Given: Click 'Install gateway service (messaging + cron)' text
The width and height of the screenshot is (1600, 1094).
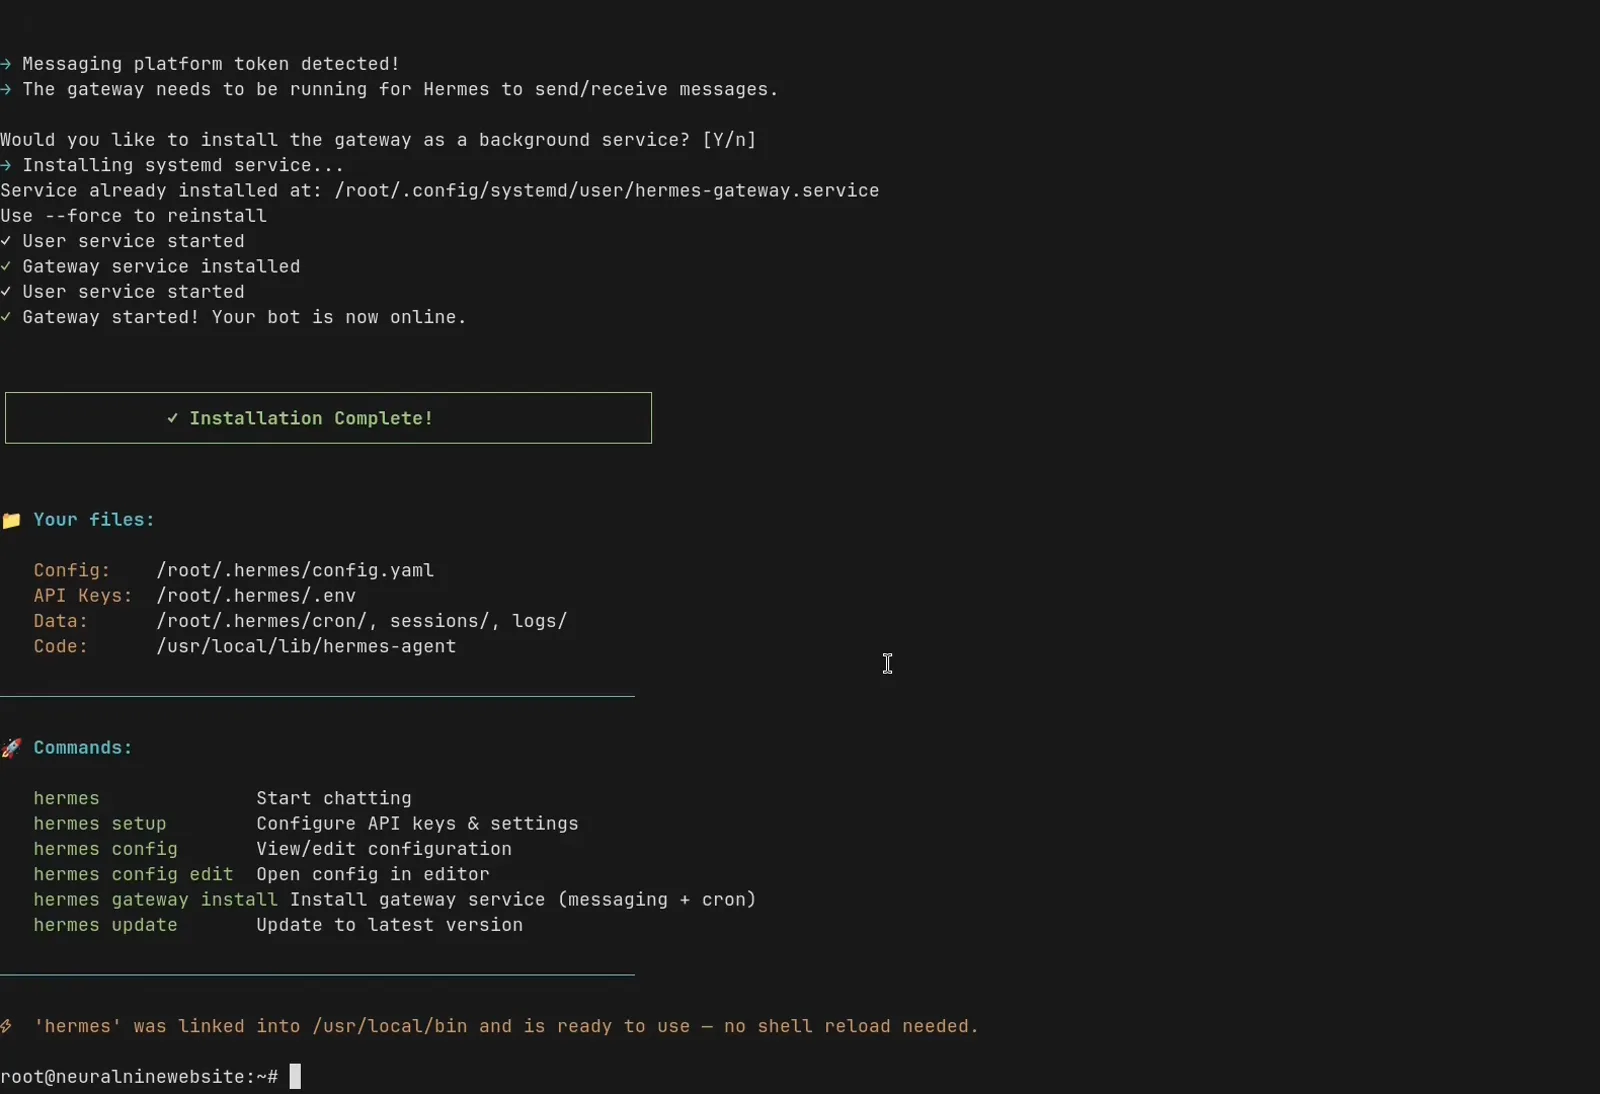Looking at the screenshot, I should [523, 900].
